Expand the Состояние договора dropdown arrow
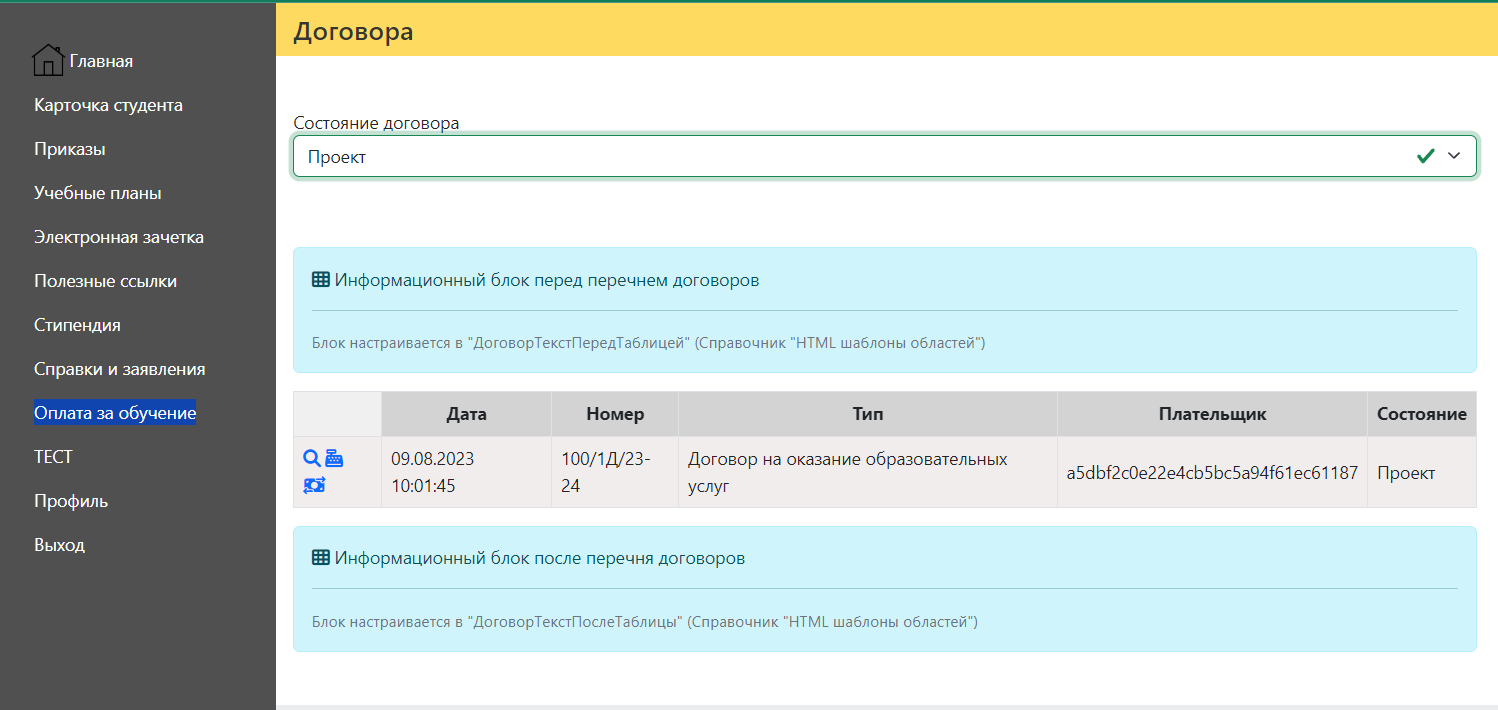The width and height of the screenshot is (1498, 710). click(x=1454, y=156)
